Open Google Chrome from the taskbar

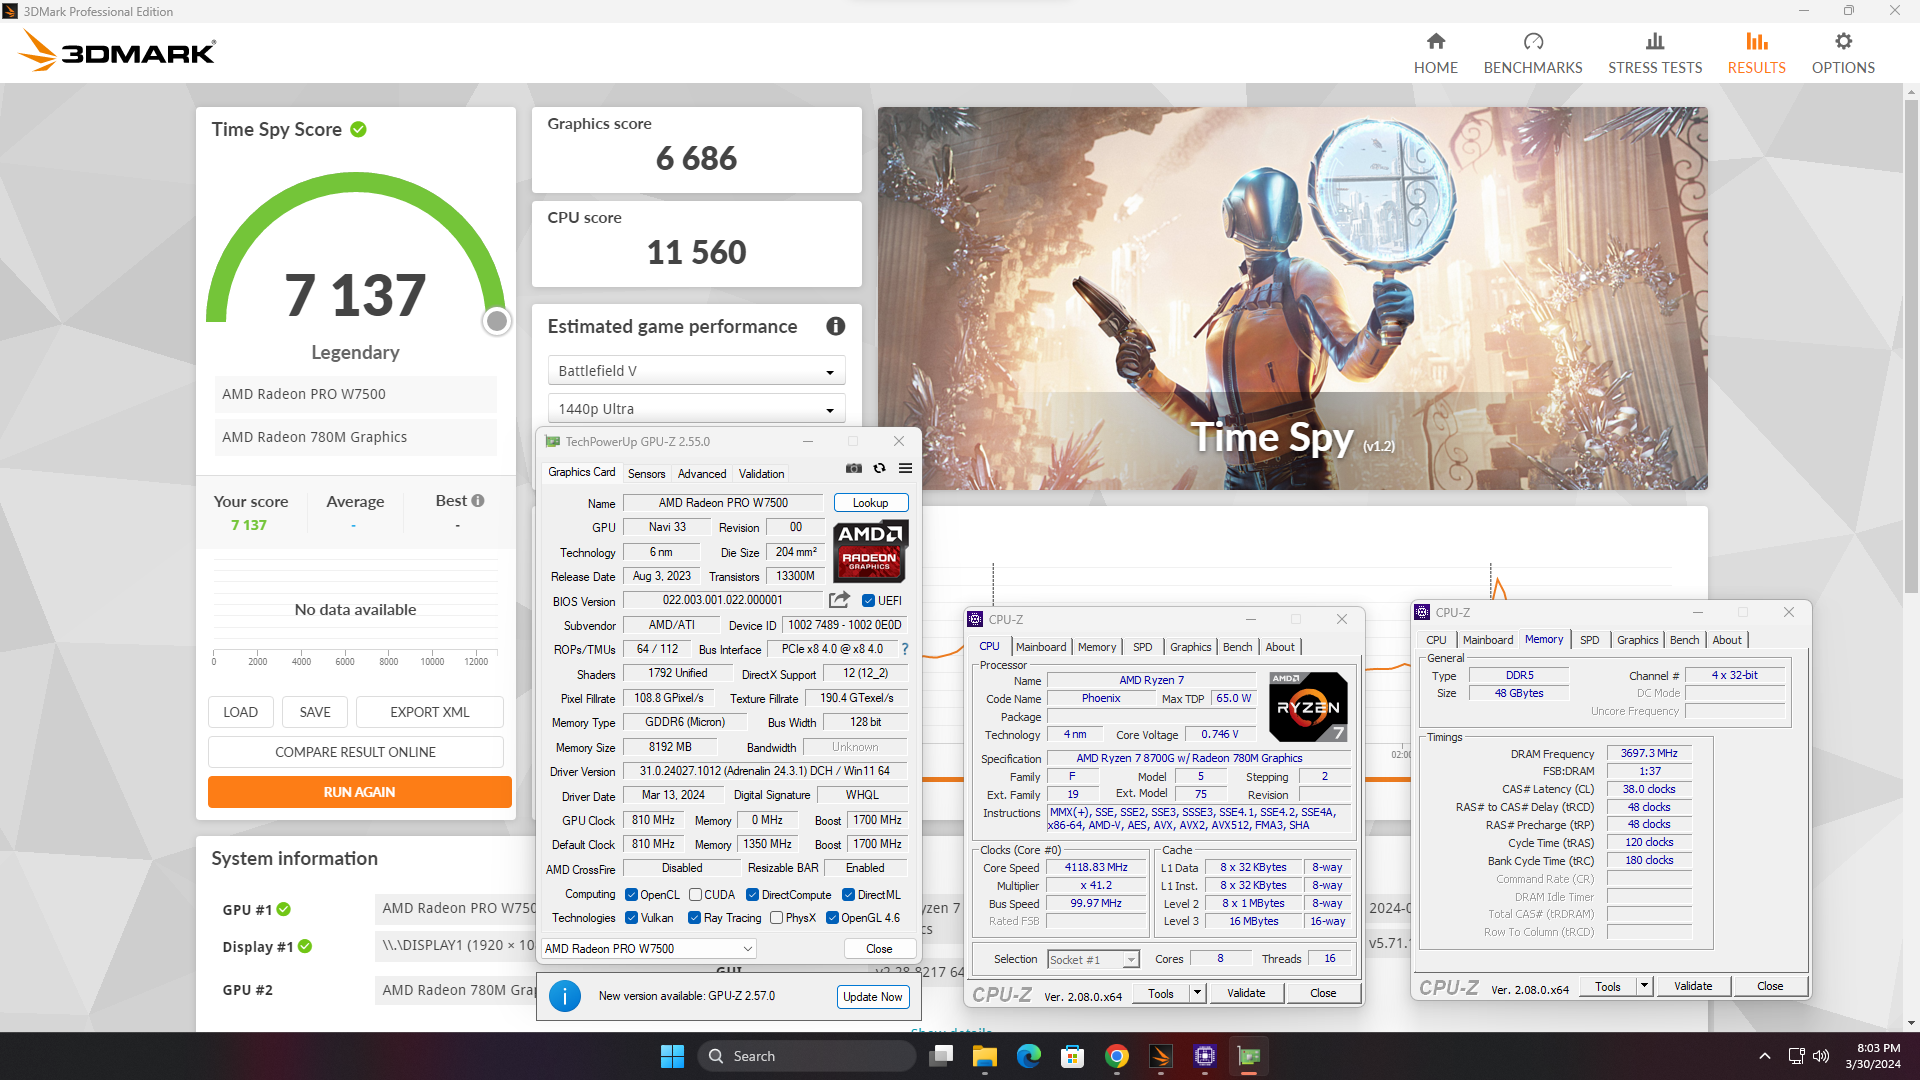(1117, 1056)
